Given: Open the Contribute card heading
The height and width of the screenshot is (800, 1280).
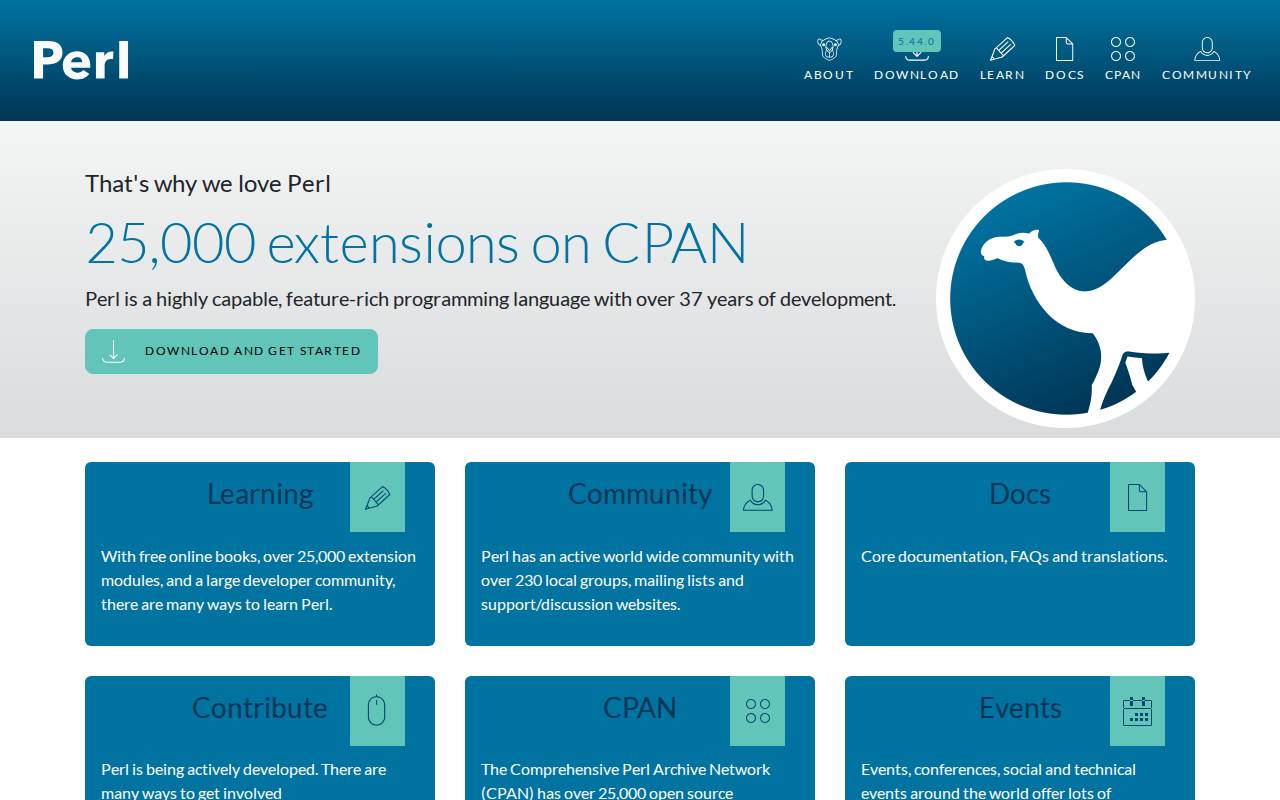Looking at the screenshot, I should pyautogui.click(x=260, y=708).
